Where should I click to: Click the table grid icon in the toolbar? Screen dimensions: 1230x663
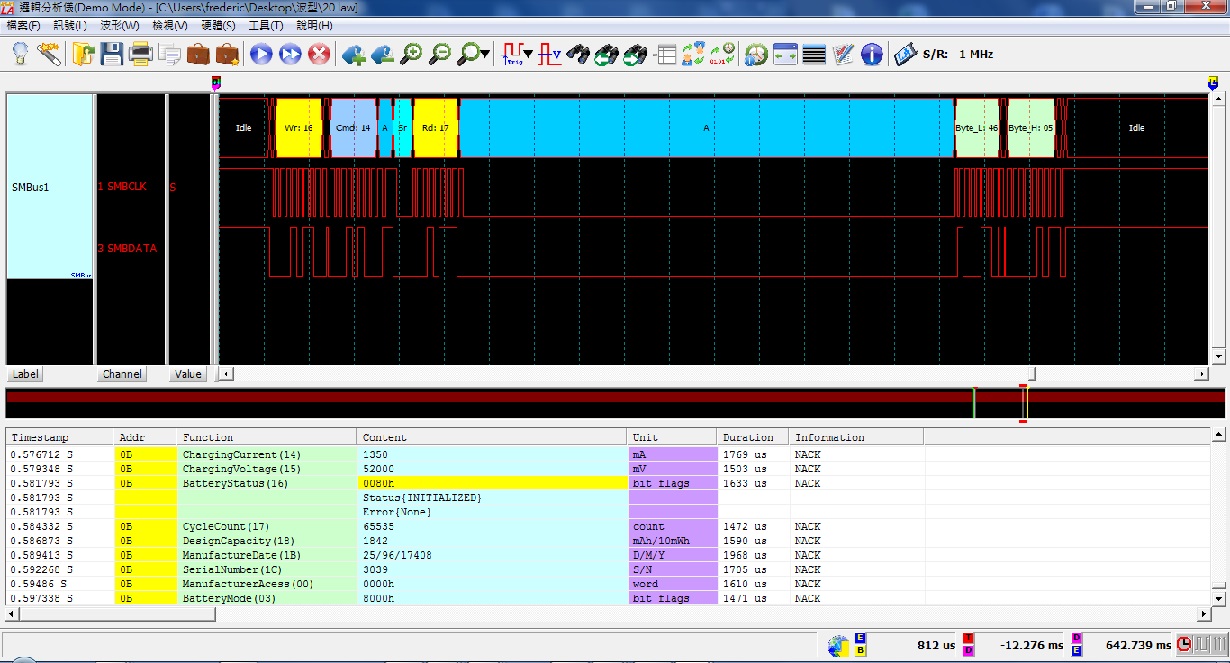tap(664, 54)
